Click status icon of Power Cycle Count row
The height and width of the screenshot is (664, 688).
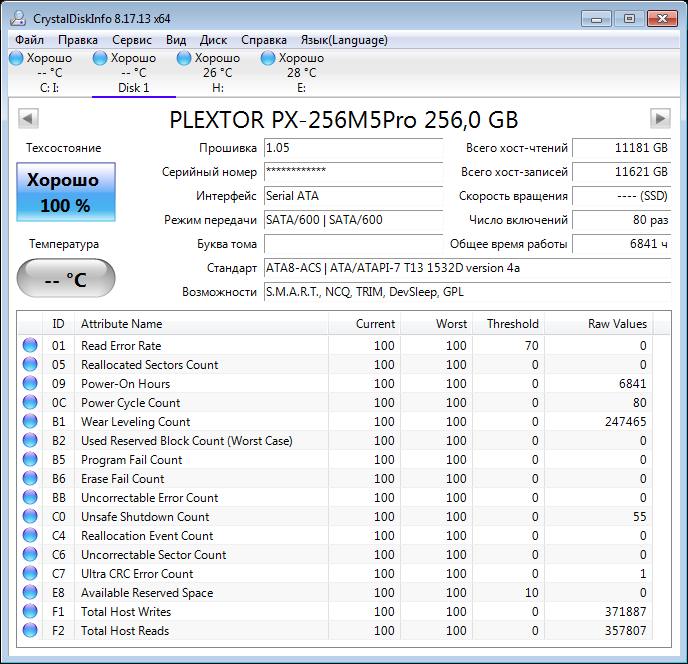tap(30, 402)
